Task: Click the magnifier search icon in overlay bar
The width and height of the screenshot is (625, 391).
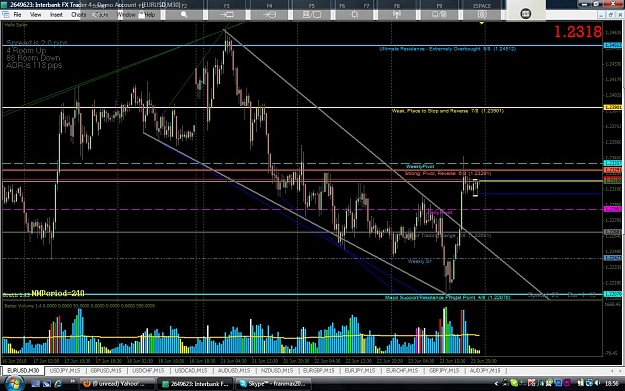Action: (184, 15)
